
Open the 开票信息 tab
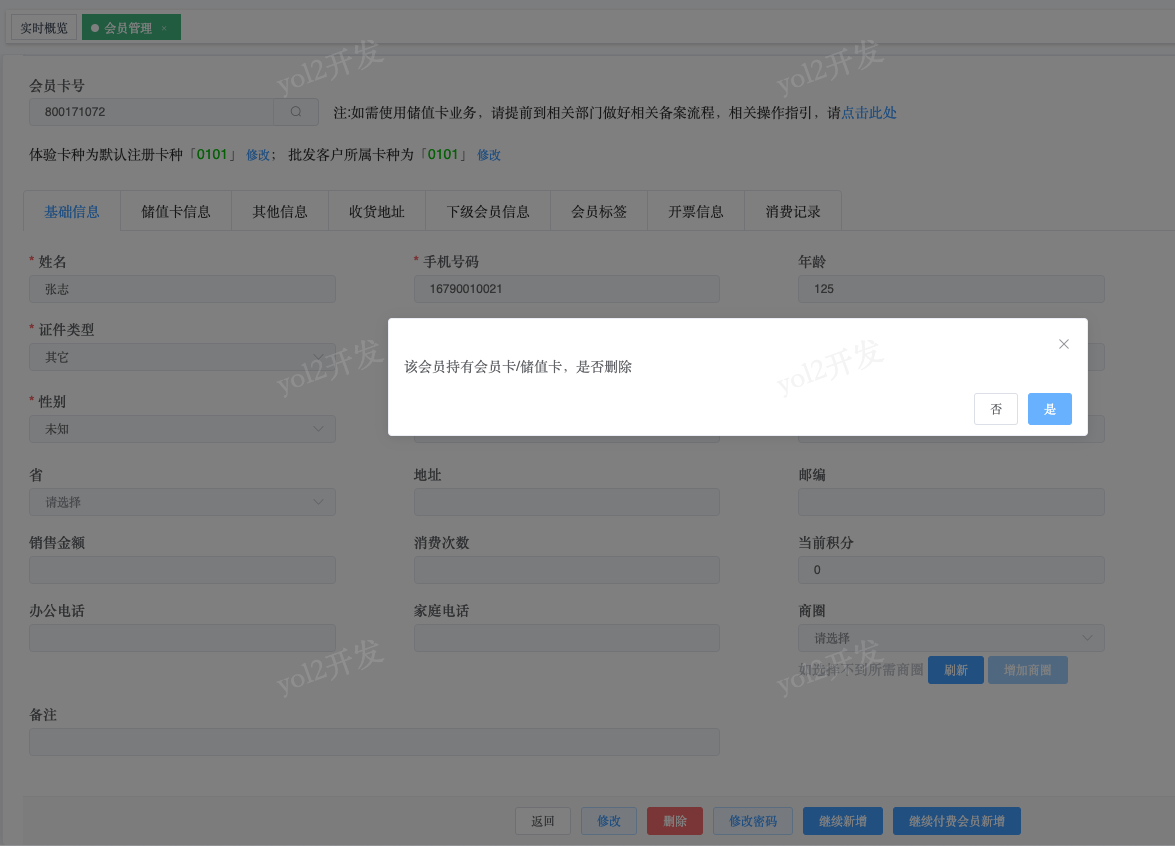click(695, 211)
